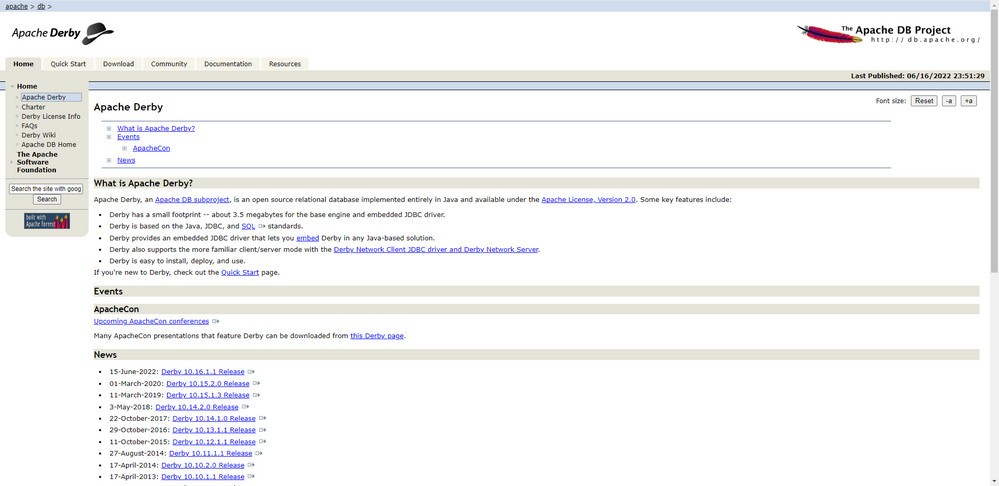This screenshot has height=486, width=999.
Task: Open Derby 10.16.1.1 Release link
Action: click(203, 372)
